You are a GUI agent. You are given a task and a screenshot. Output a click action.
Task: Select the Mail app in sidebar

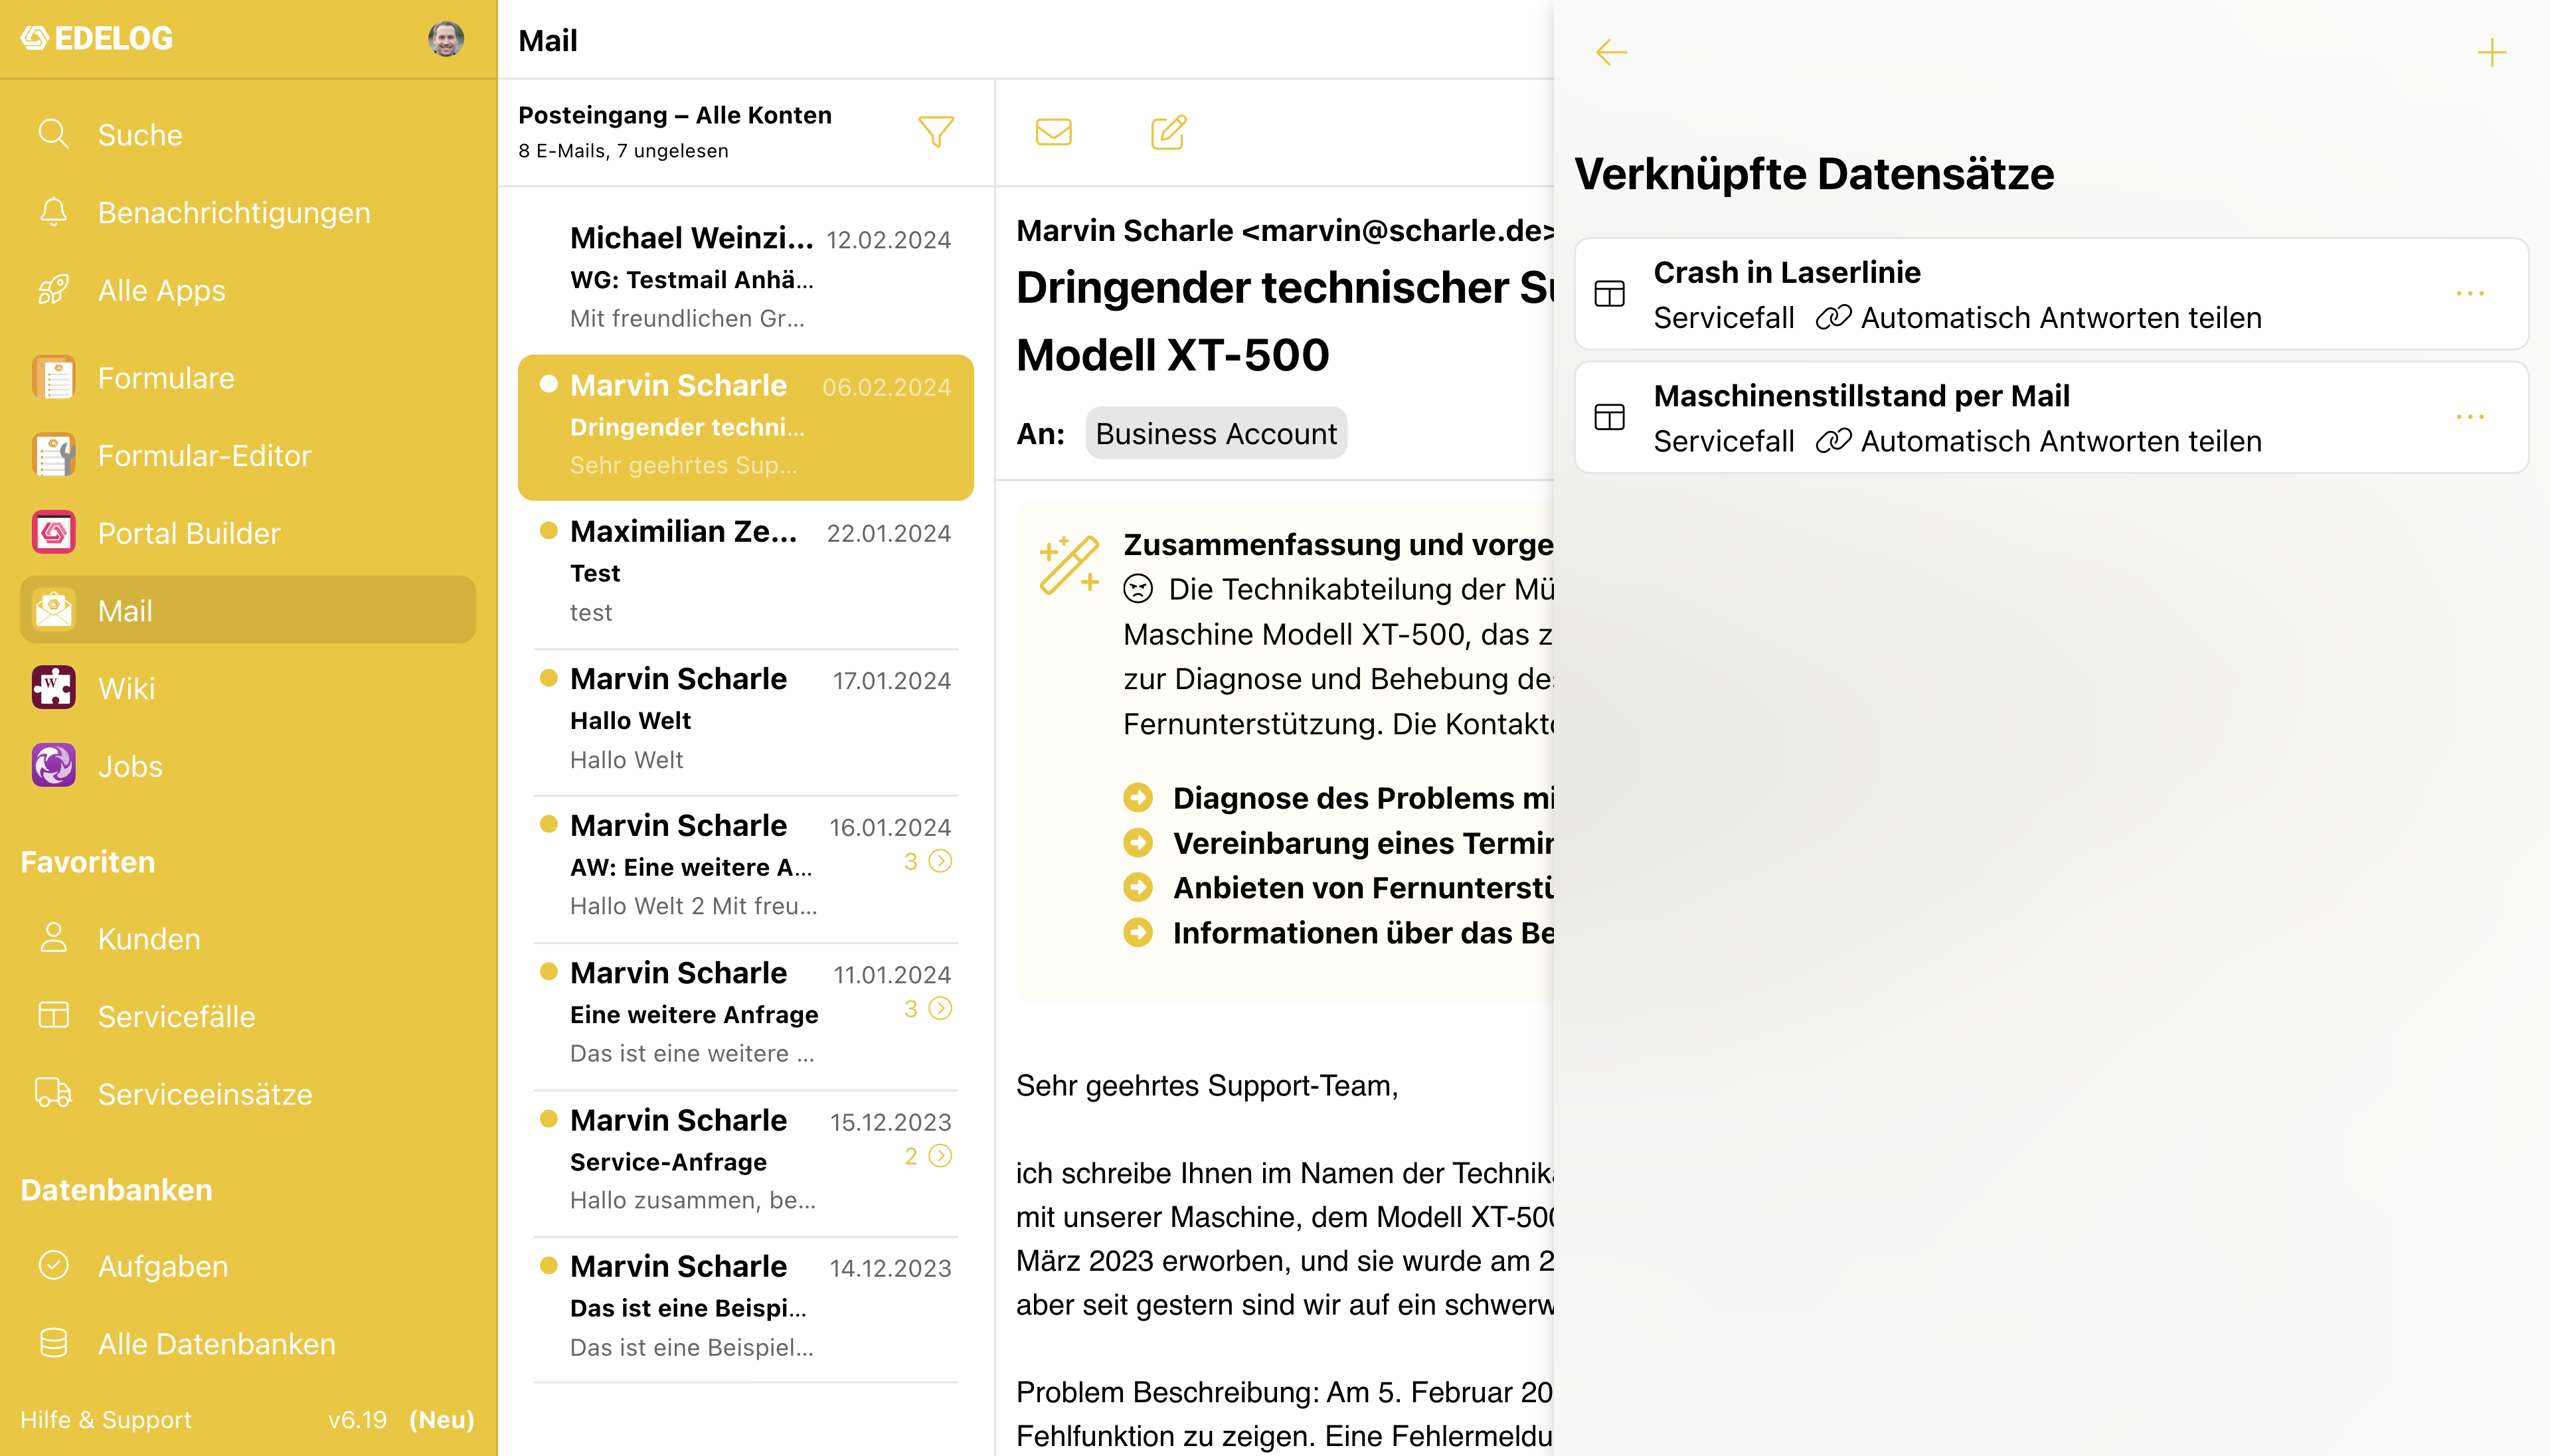(248, 610)
